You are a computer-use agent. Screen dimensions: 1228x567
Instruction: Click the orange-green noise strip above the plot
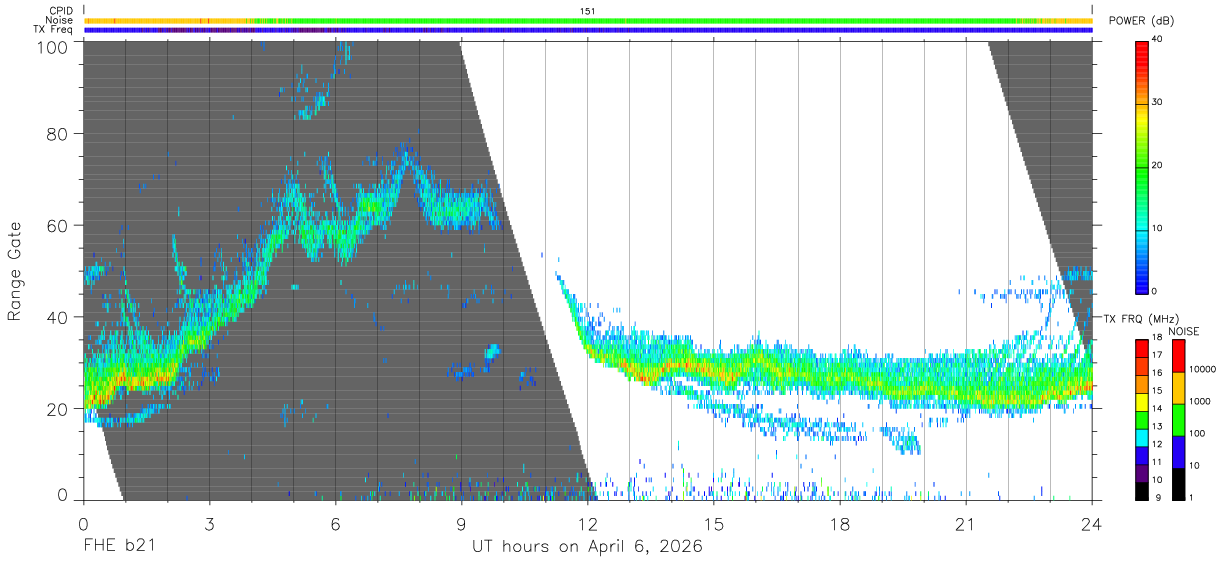[588, 20]
